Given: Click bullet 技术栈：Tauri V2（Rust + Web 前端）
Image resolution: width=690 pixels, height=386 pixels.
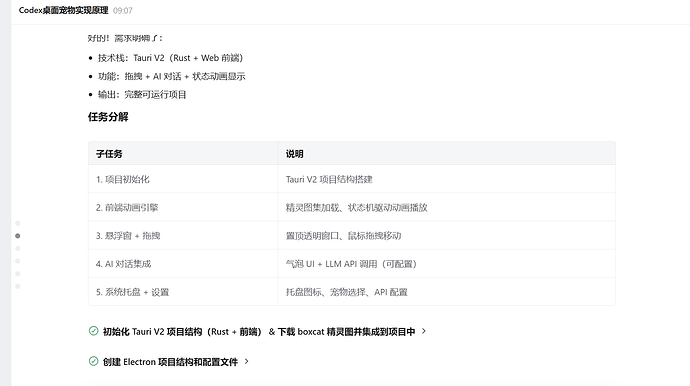Looking at the screenshot, I should pyautogui.click(x=170, y=58).
